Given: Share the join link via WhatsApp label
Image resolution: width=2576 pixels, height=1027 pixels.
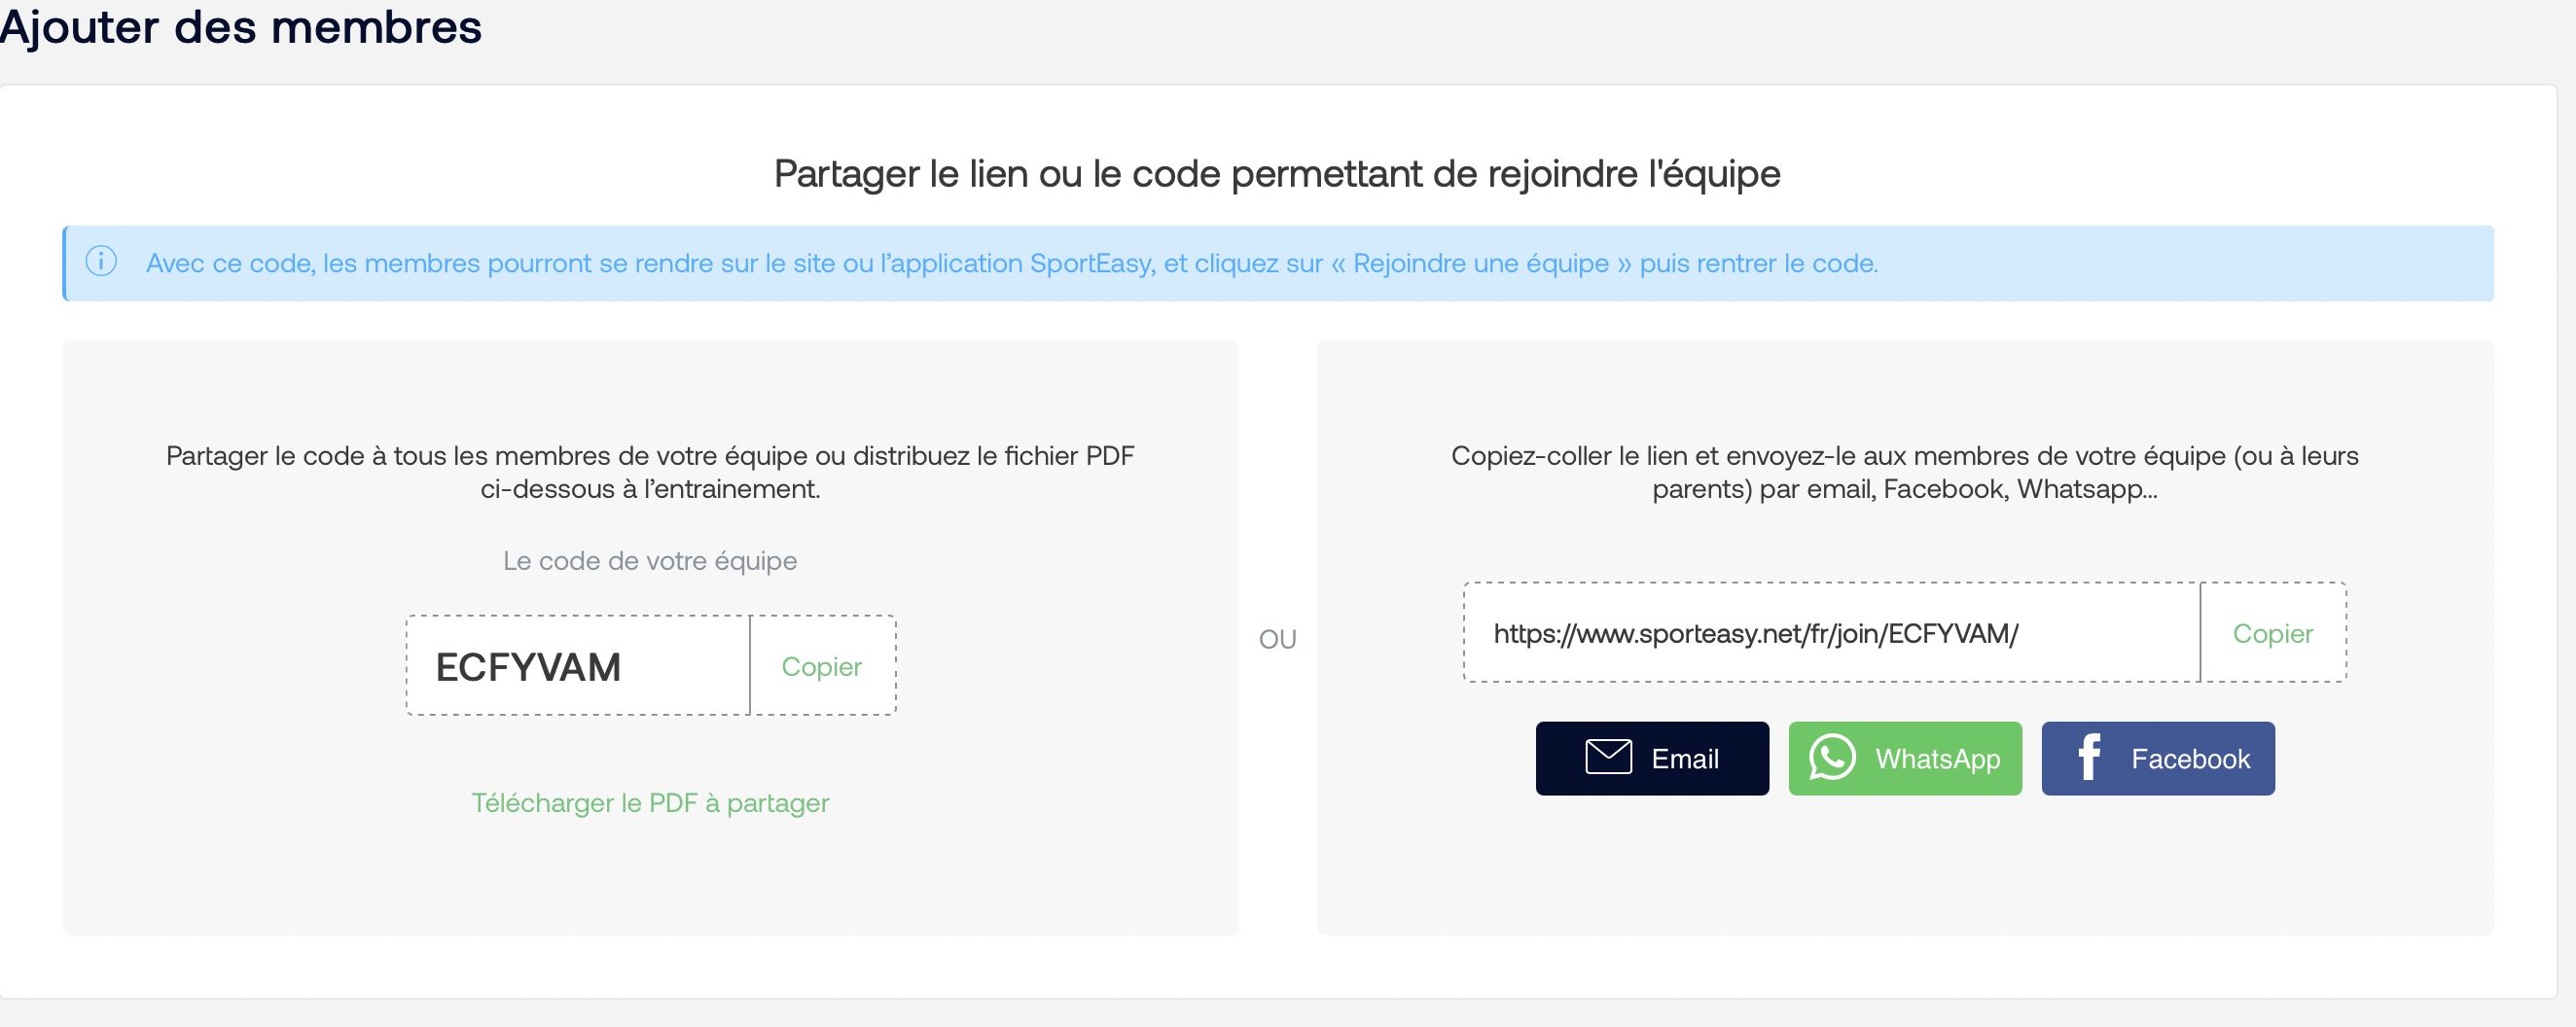Looking at the screenshot, I should pos(1937,759).
